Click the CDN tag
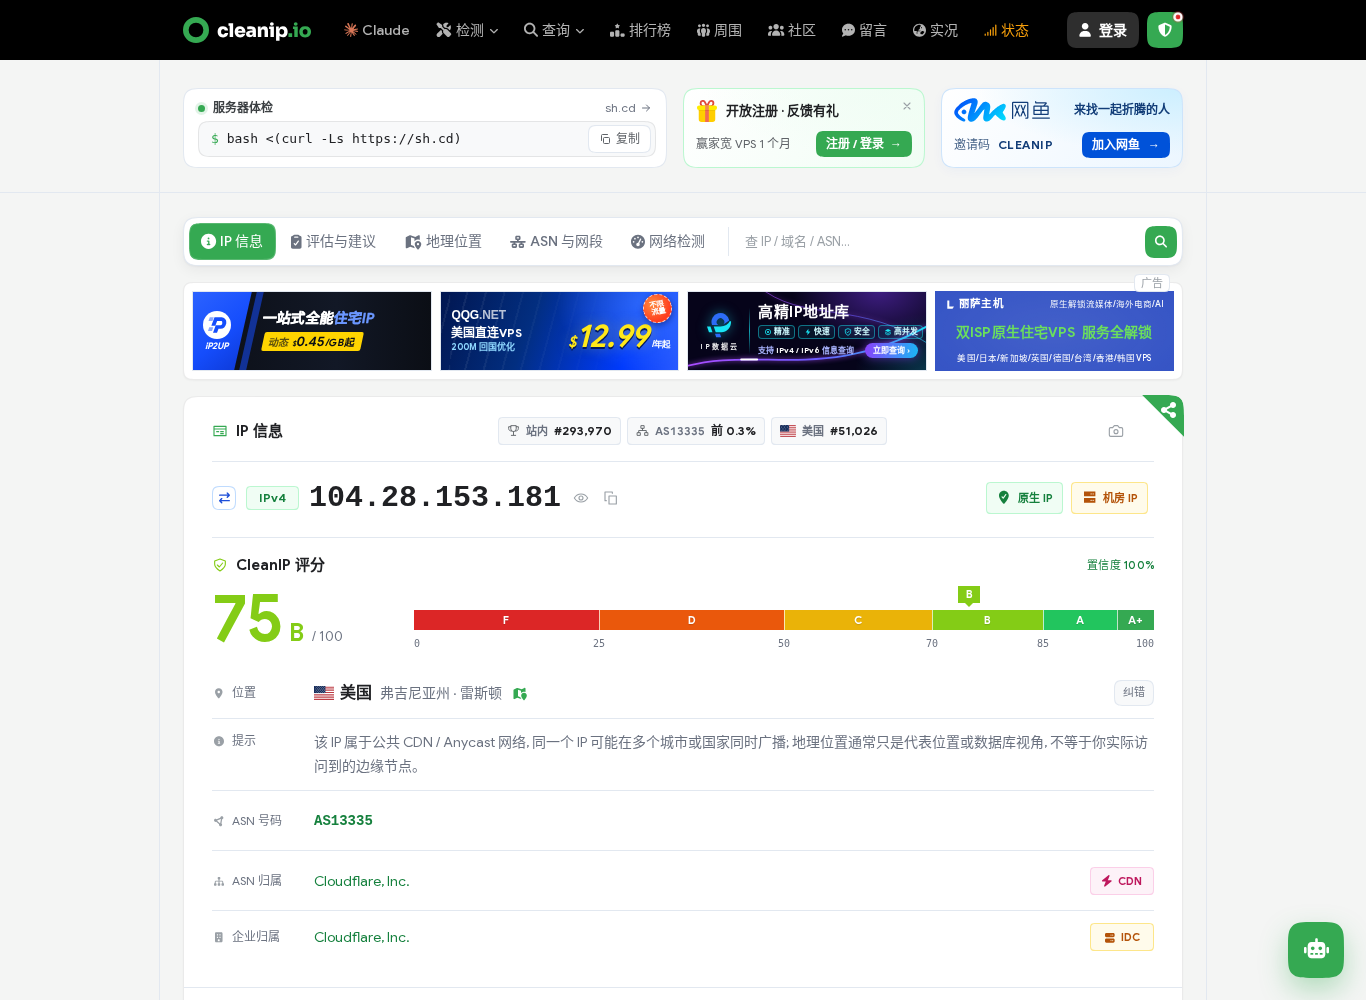The image size is (1366, 1000). click(x=1122, y=881)
